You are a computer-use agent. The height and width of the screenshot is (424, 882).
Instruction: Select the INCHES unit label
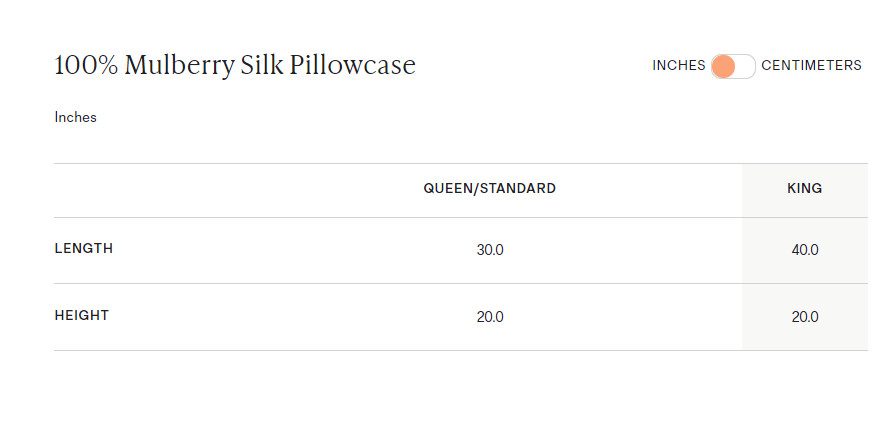pos(678,66)
